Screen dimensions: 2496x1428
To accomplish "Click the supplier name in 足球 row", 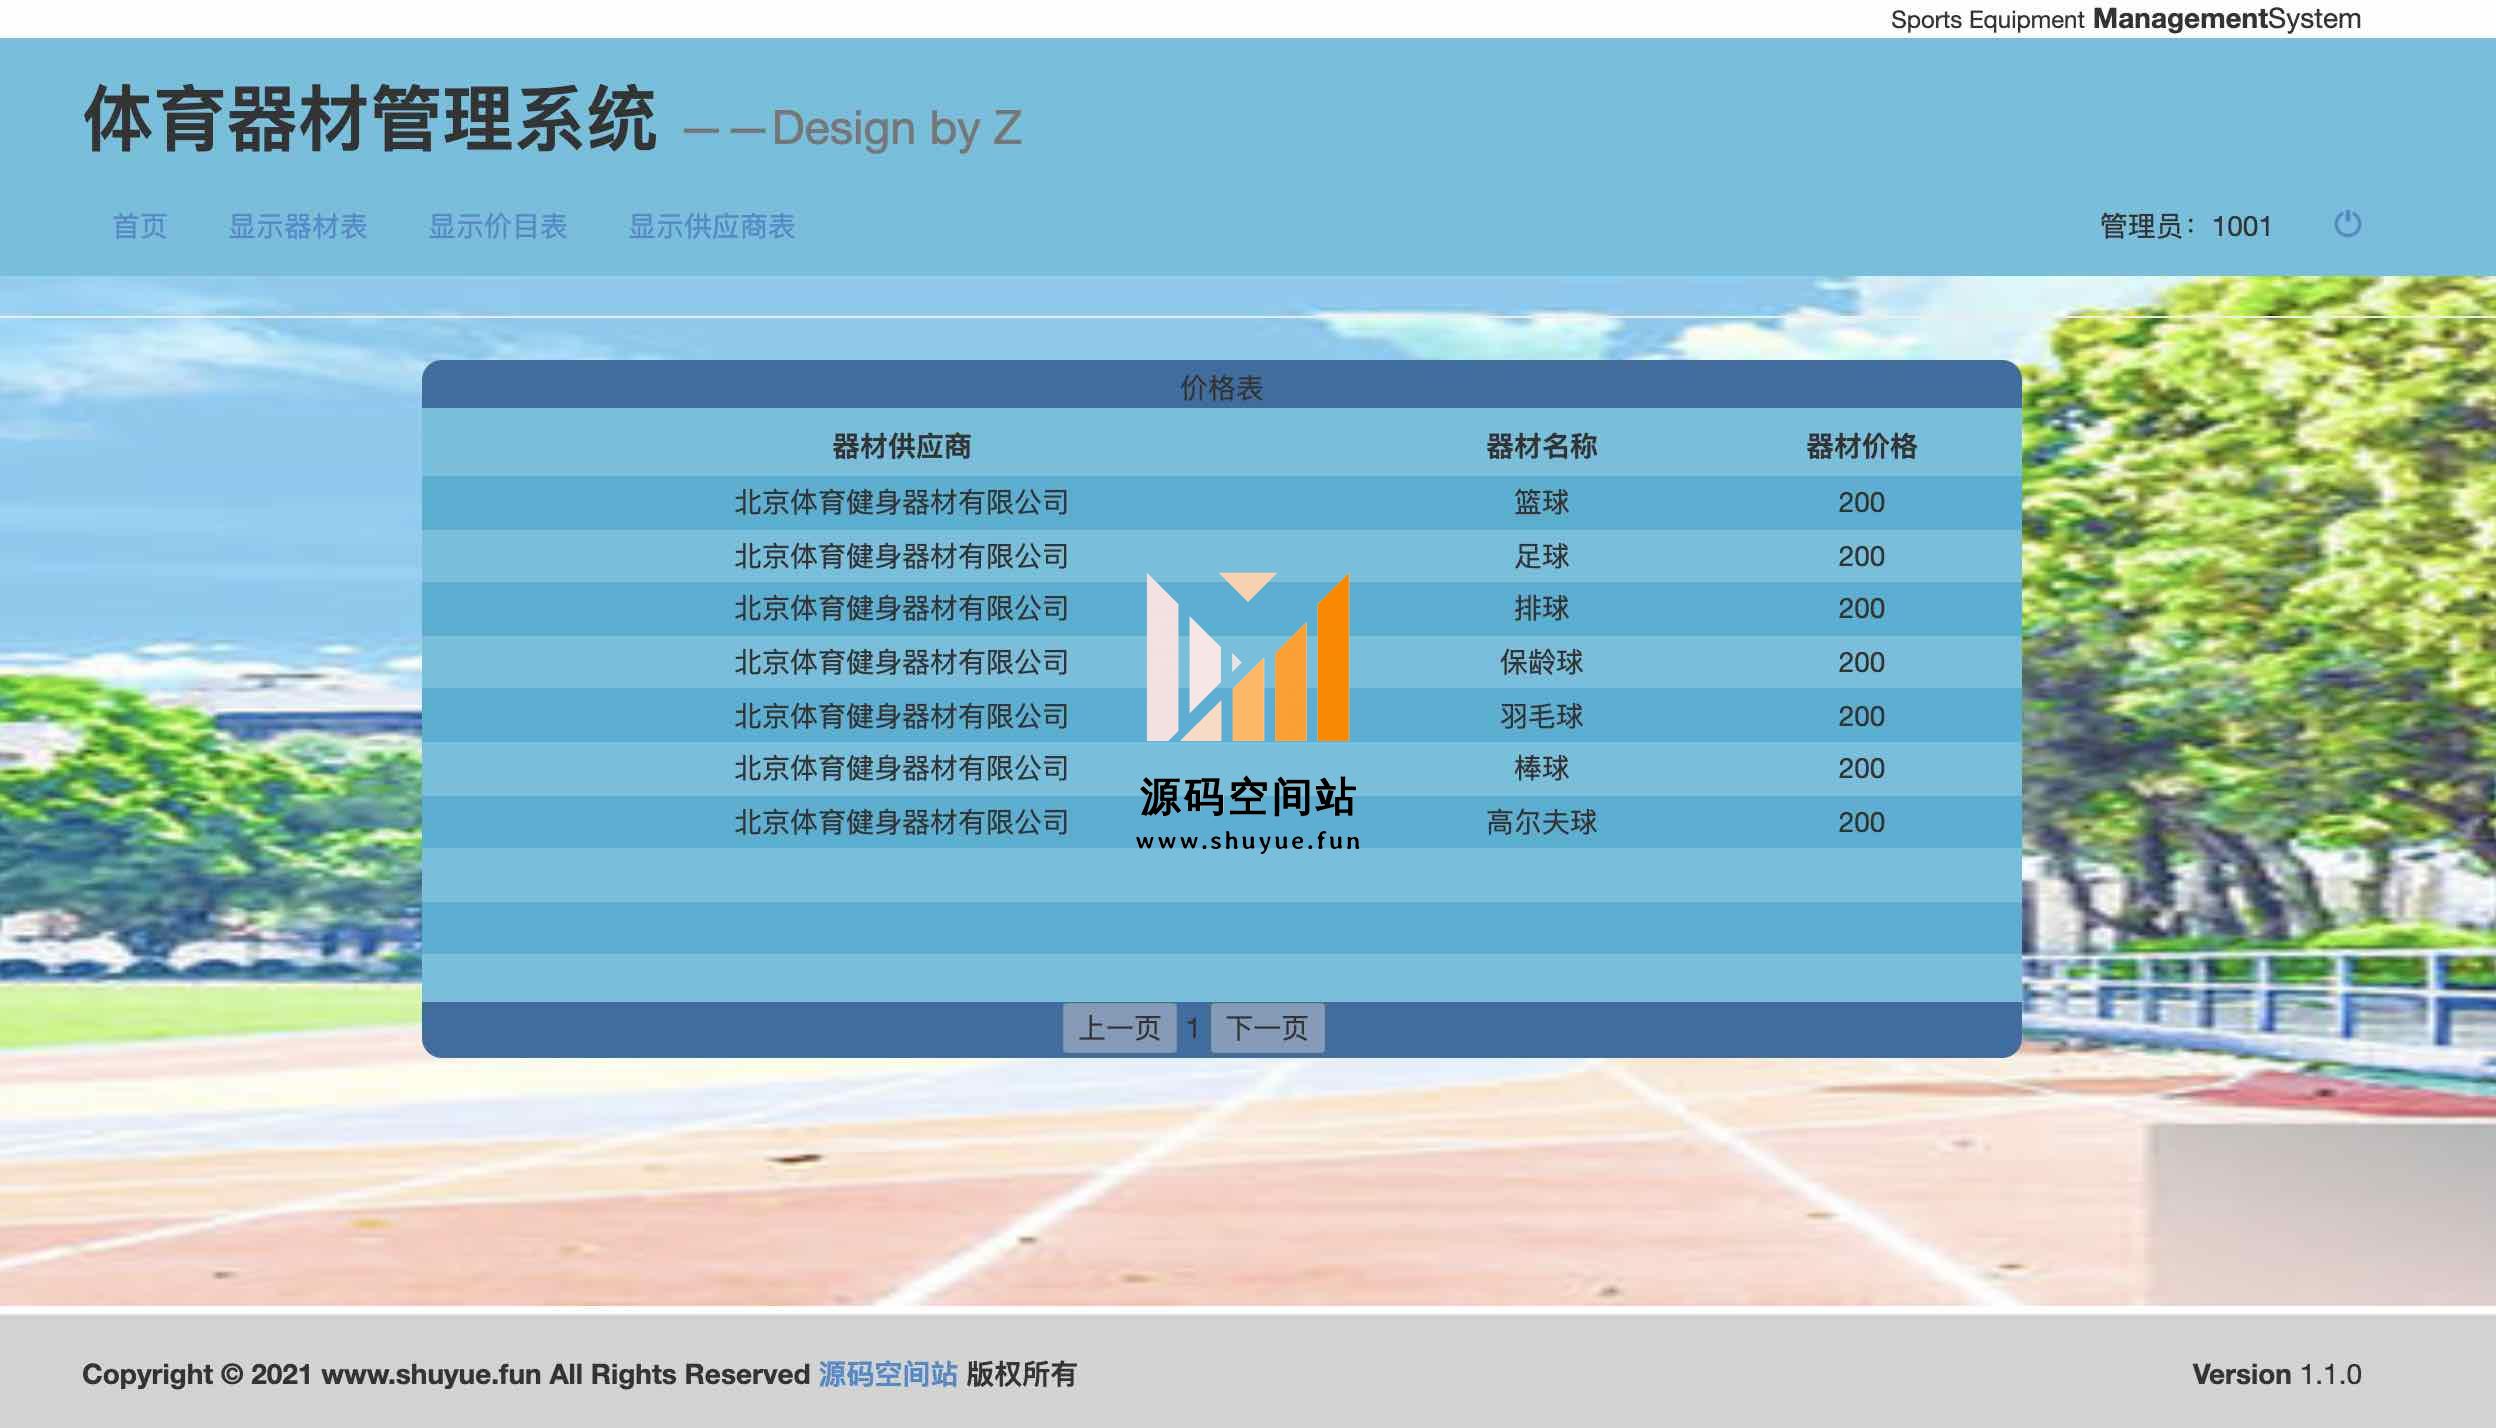I will point(901,556).
